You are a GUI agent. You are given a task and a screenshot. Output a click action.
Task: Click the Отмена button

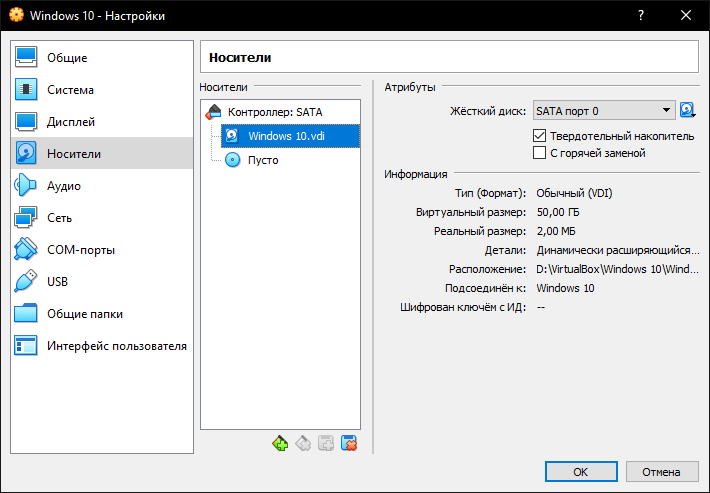pyautogui.click(x=662, y=472)
